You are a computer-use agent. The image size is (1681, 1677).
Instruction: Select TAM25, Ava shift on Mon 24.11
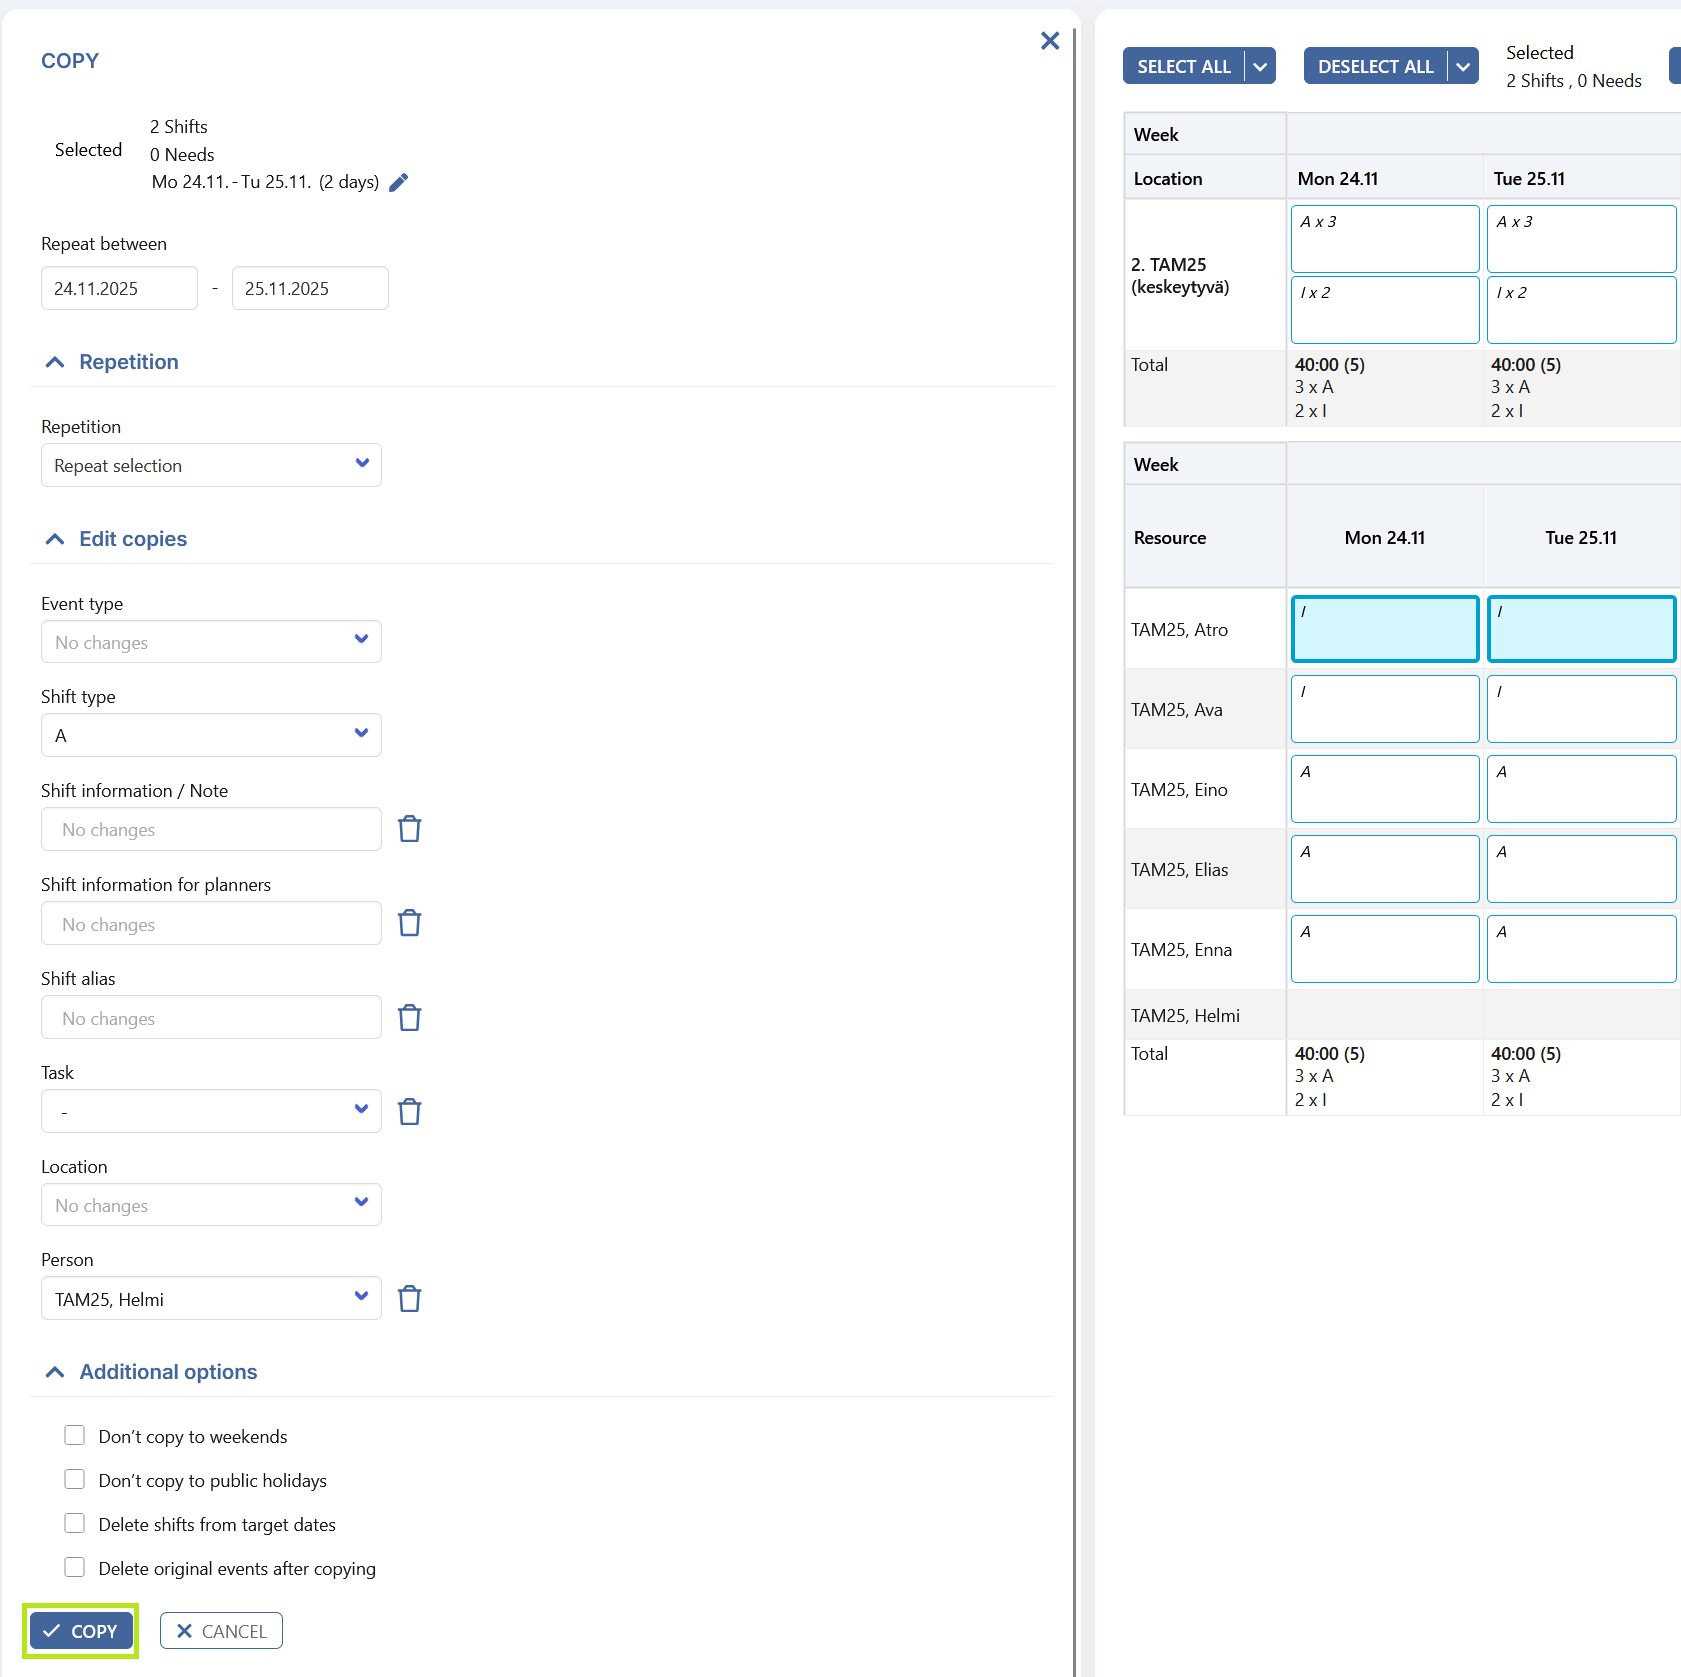(1385, 709)
